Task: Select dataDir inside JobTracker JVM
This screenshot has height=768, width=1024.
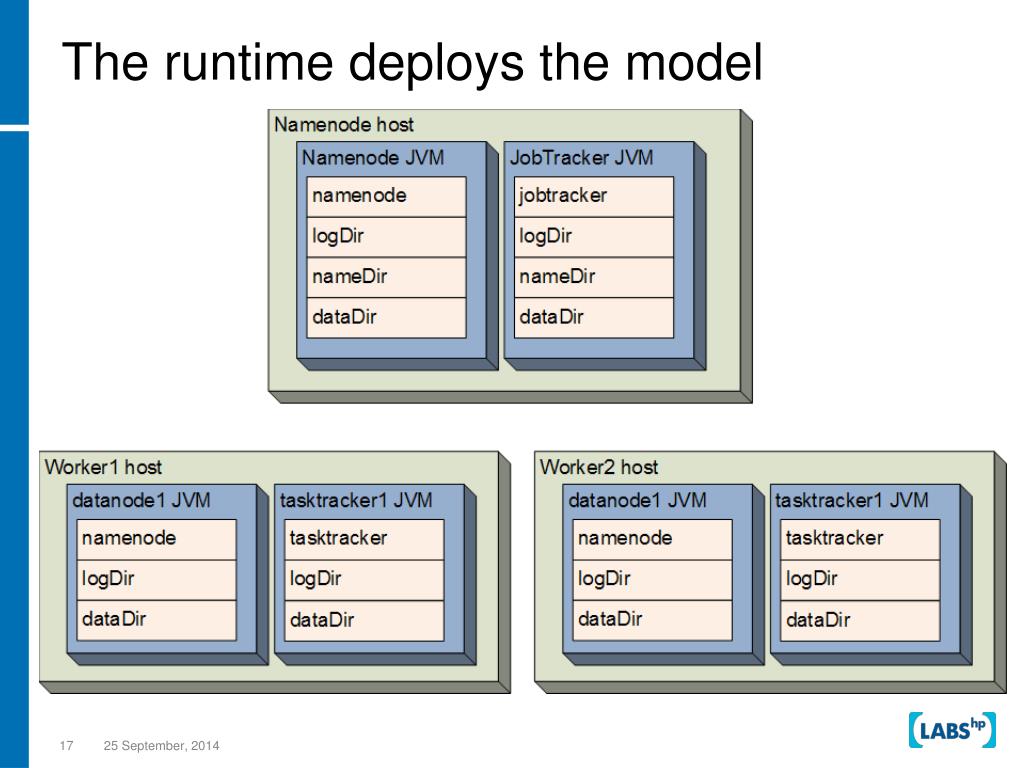Action: coord(594,318)
